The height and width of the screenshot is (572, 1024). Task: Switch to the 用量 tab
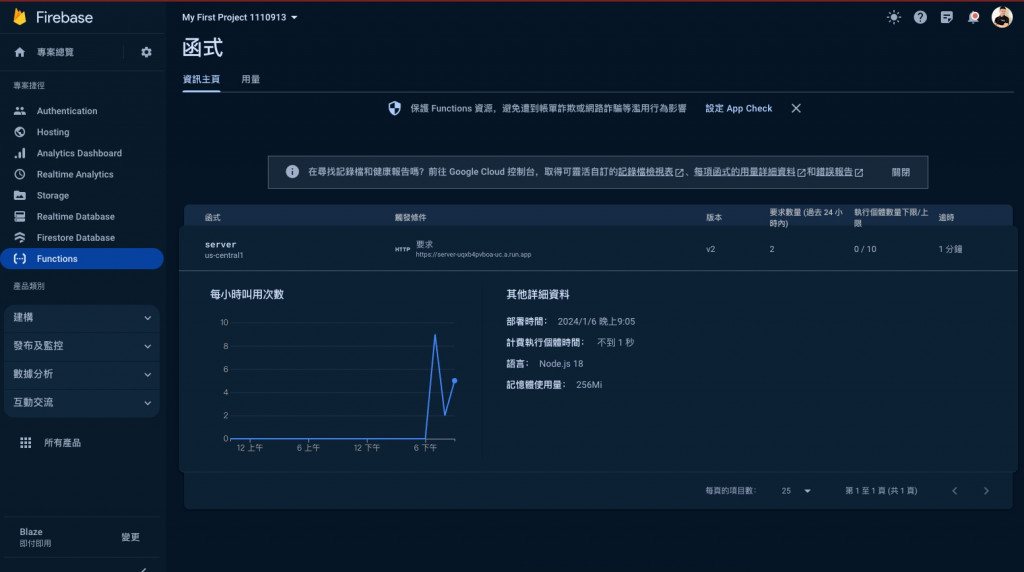click(x=250, y=79)
